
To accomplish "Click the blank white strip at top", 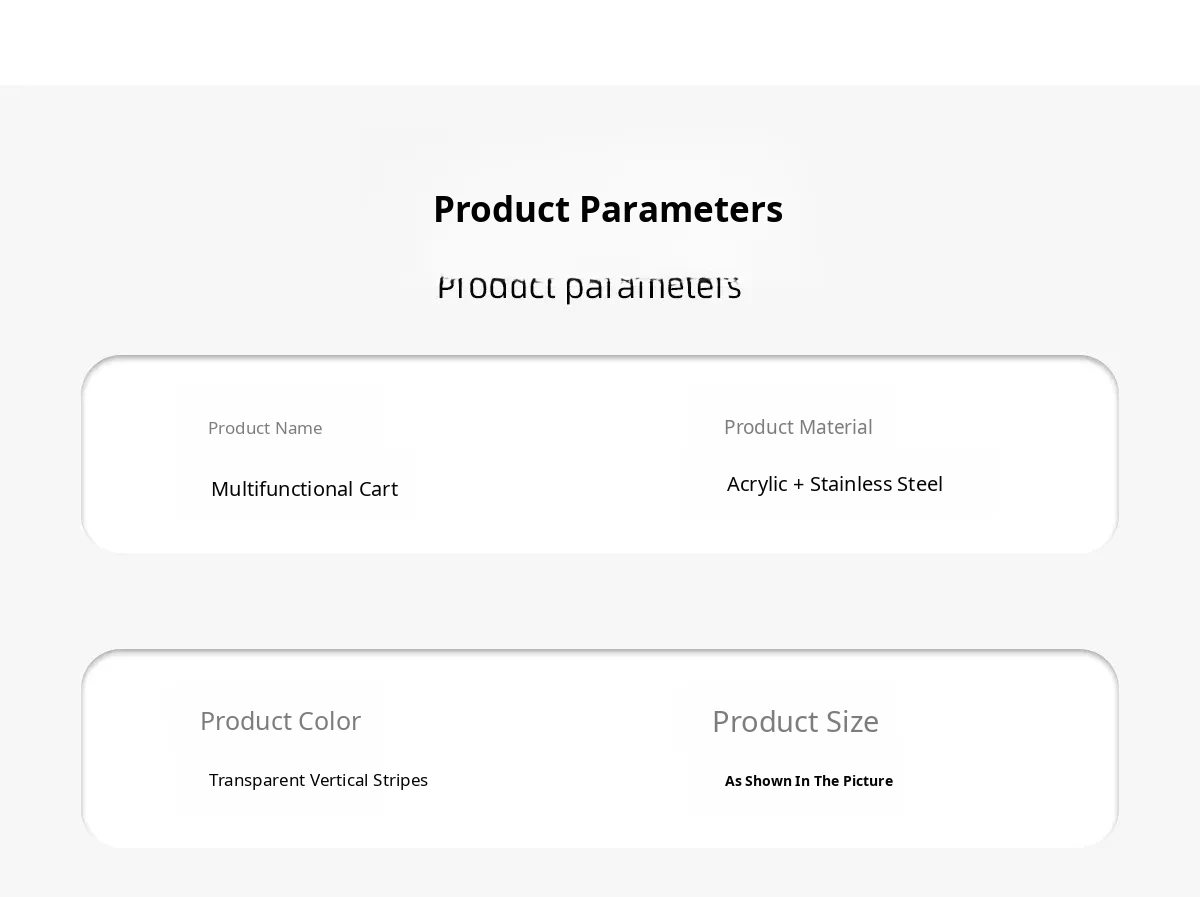I will click(600, 42).
